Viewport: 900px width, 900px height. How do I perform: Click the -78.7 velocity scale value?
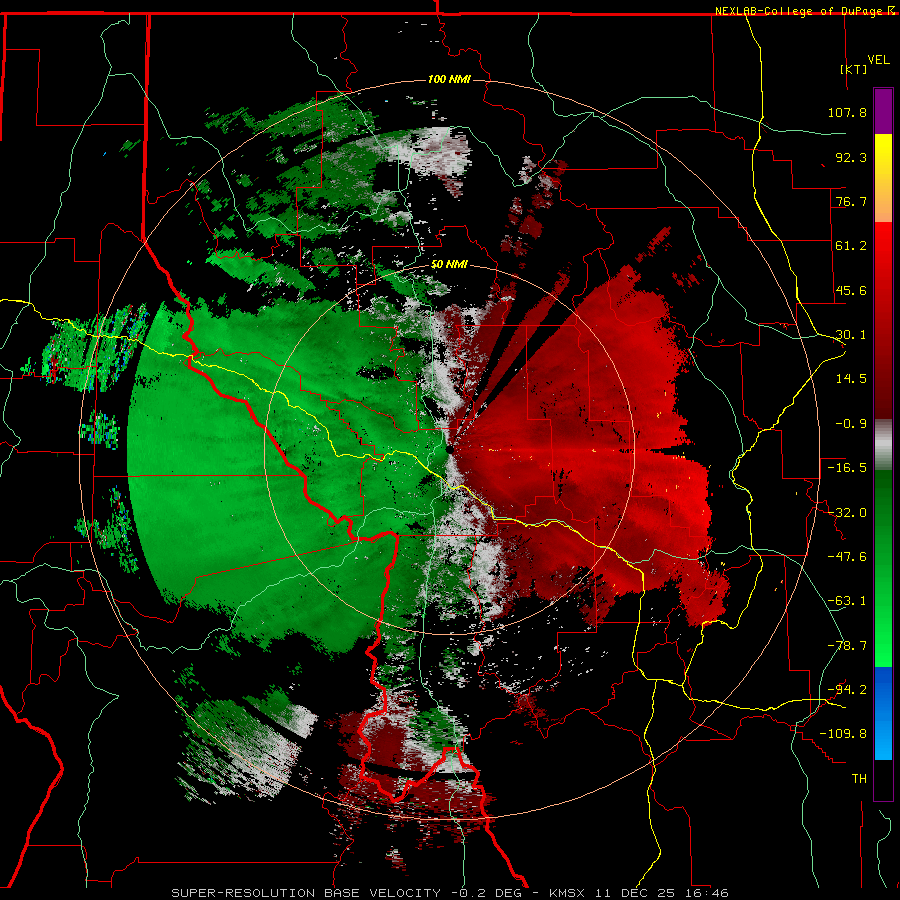point(847,646)
